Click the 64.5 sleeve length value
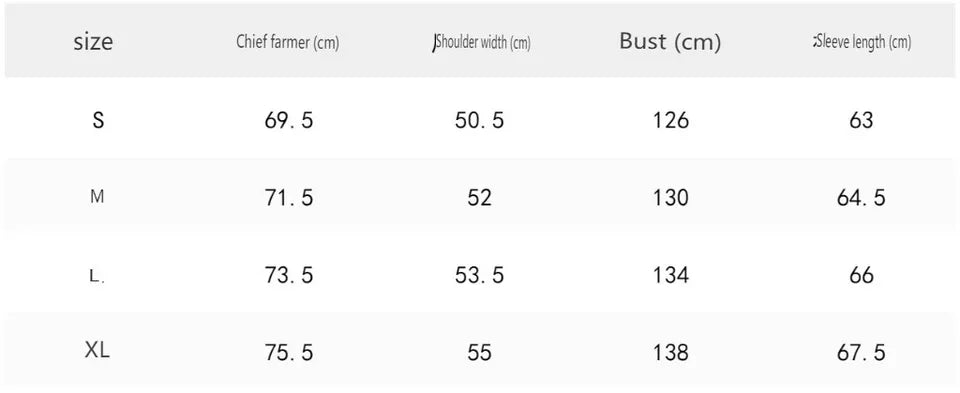 coord(861,198)
